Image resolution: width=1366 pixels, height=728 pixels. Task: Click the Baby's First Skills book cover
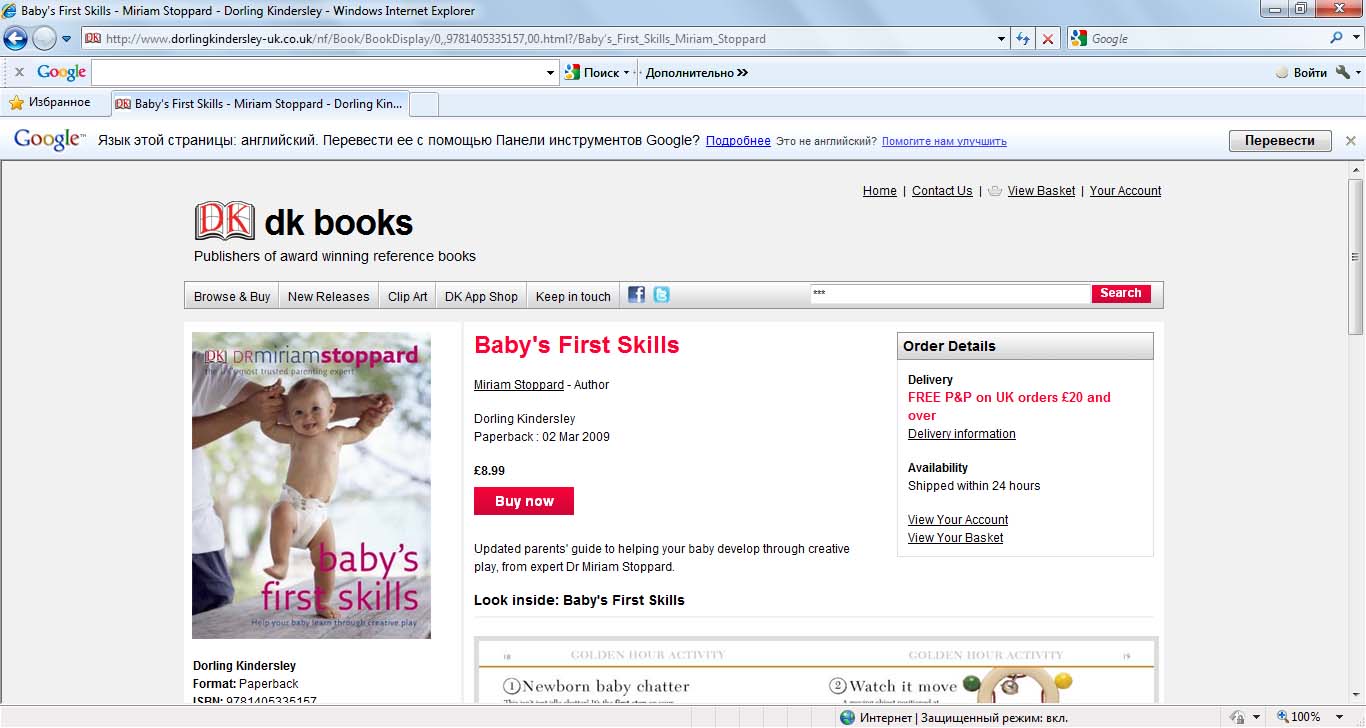tap(311, 485)
